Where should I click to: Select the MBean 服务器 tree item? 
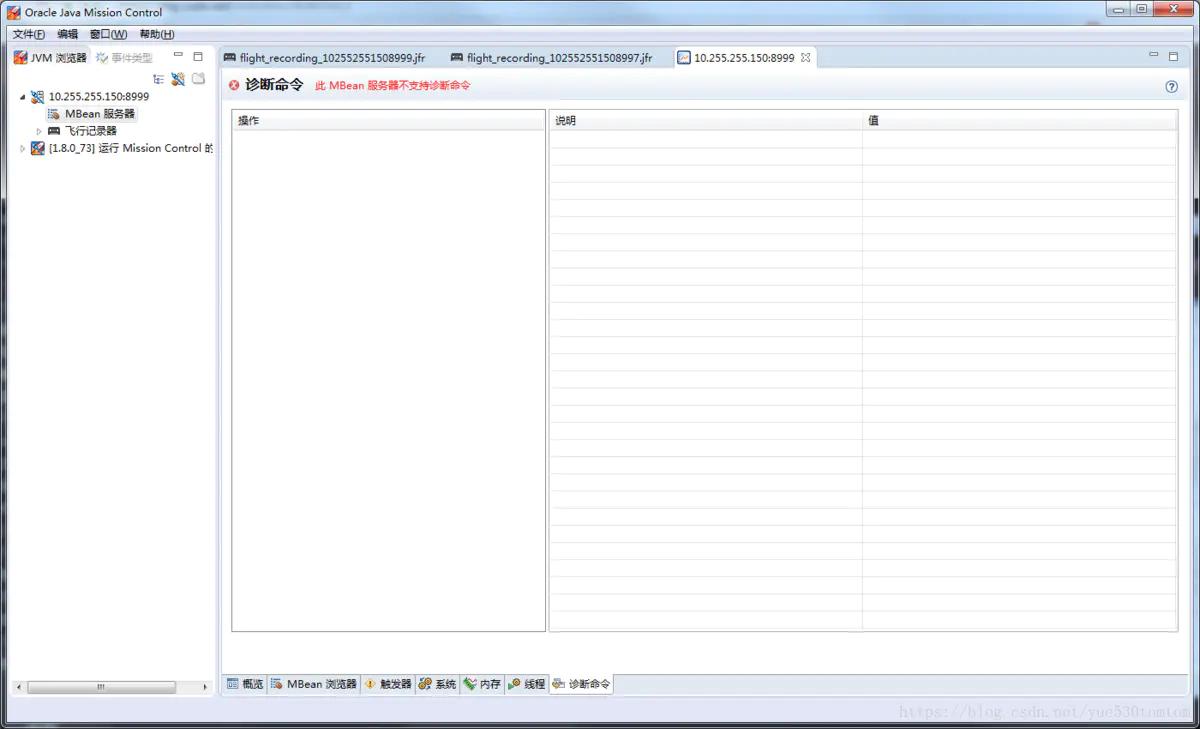coord(99,113)
